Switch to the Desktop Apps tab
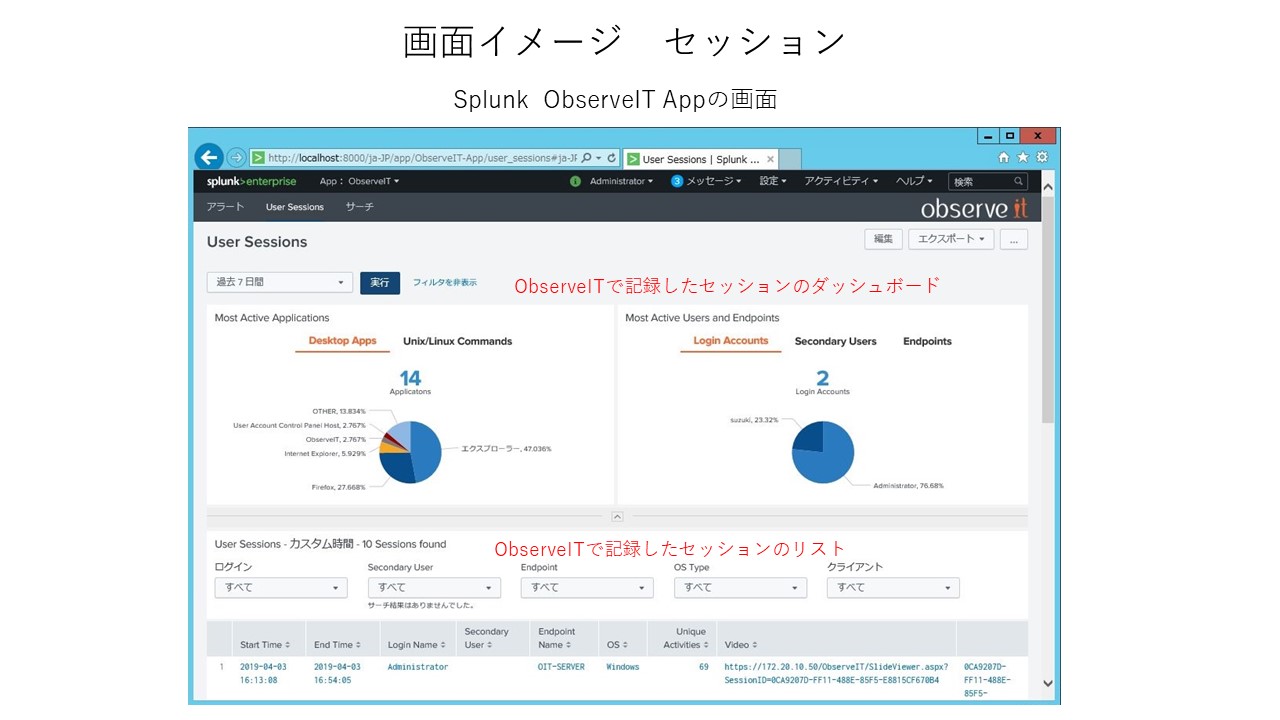Screen dimensions: 1280x720 click(x=342, y=341)
